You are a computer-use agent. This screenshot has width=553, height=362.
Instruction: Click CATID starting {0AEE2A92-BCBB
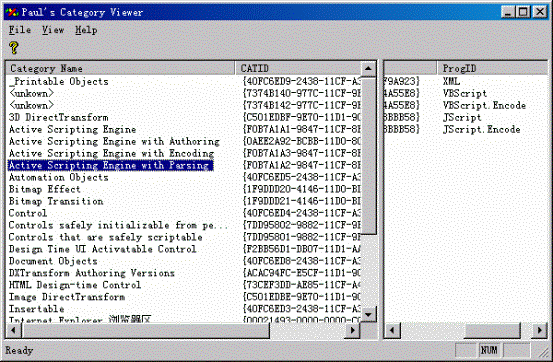click(x=302, y=141)
